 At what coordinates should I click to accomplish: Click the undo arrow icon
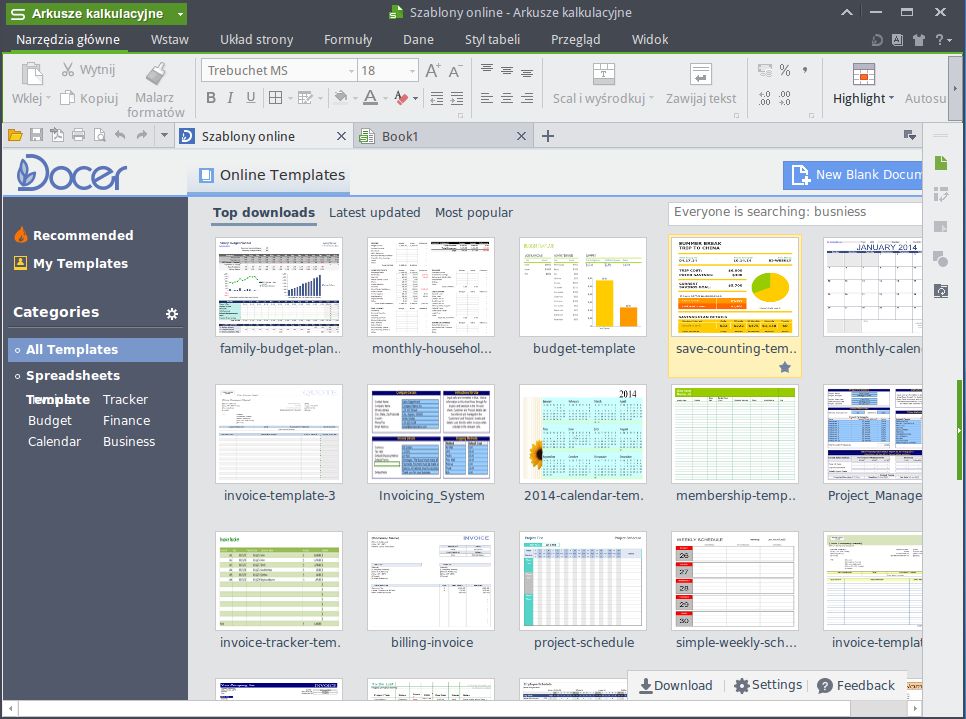120,135
